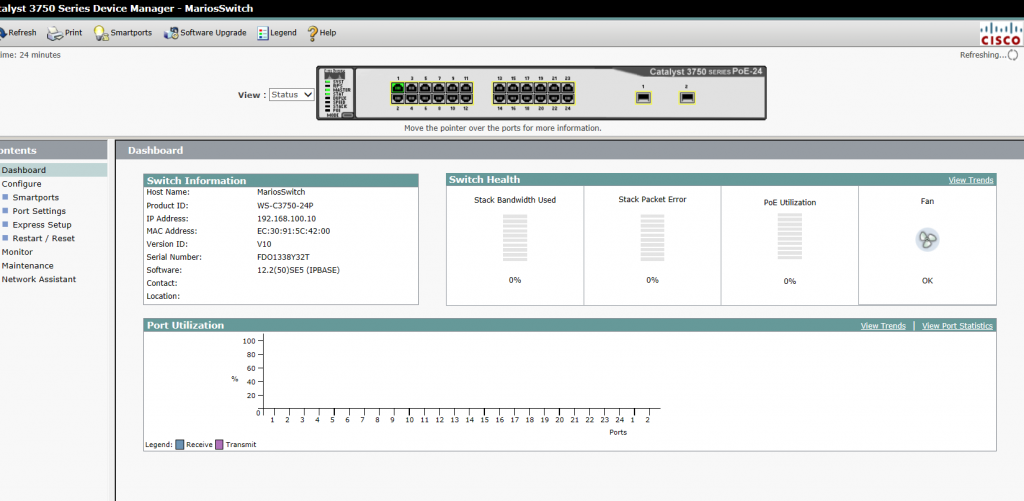Image resolution: width=1024 pixels, height=501 pixels.
Task: Open Help from the toolbar
Action: [x=321, y=33]
